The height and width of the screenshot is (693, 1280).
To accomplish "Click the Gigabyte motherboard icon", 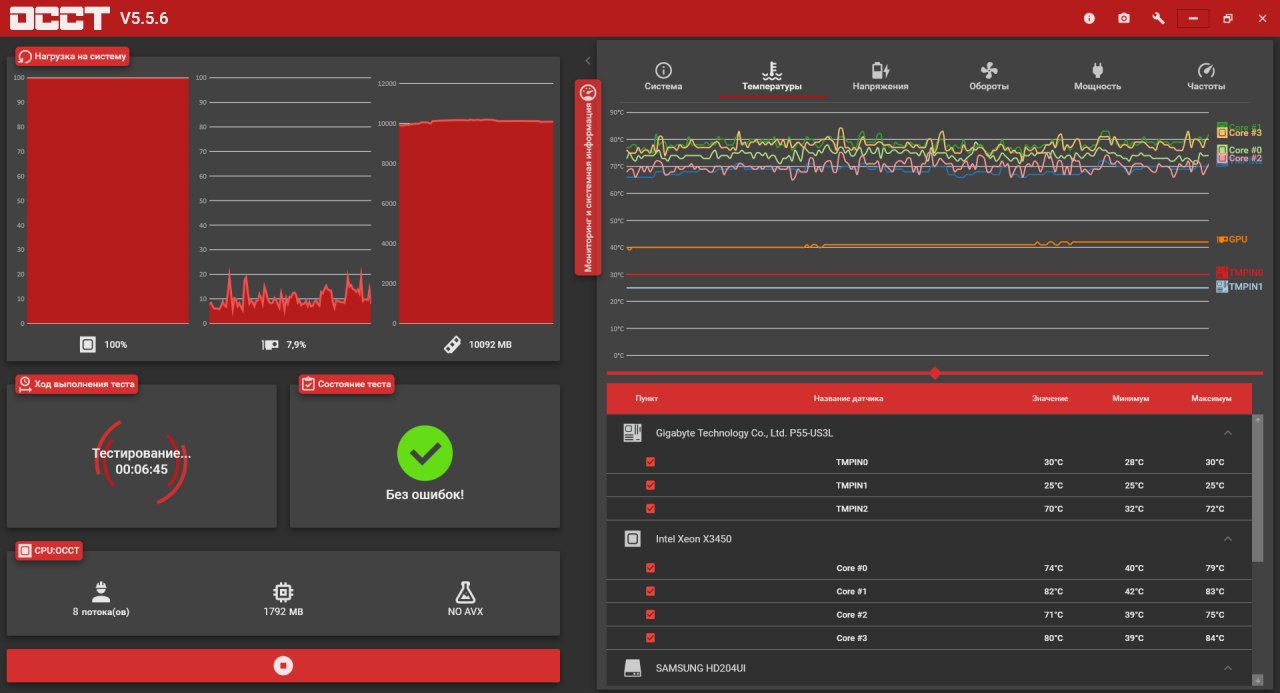I will (x=632, y=433).
